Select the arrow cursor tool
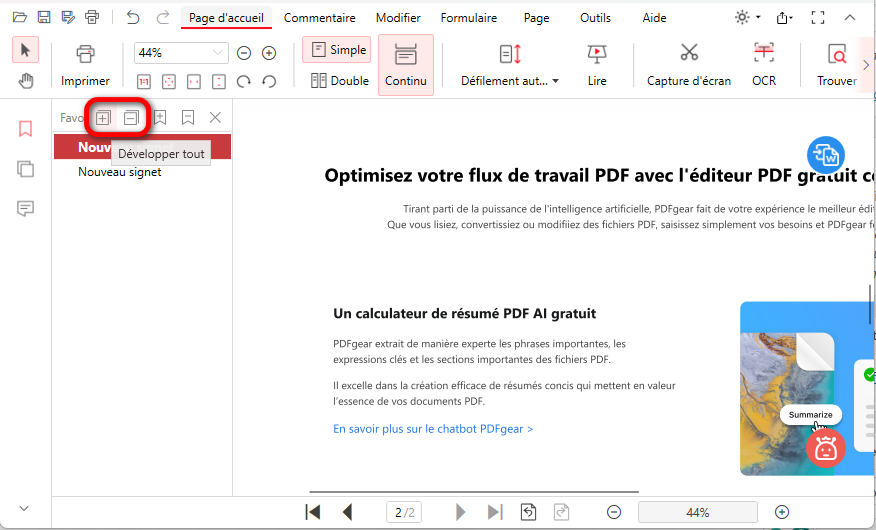Image resolution: width=876 pixels, height=530 pixels. pos(25,50)
